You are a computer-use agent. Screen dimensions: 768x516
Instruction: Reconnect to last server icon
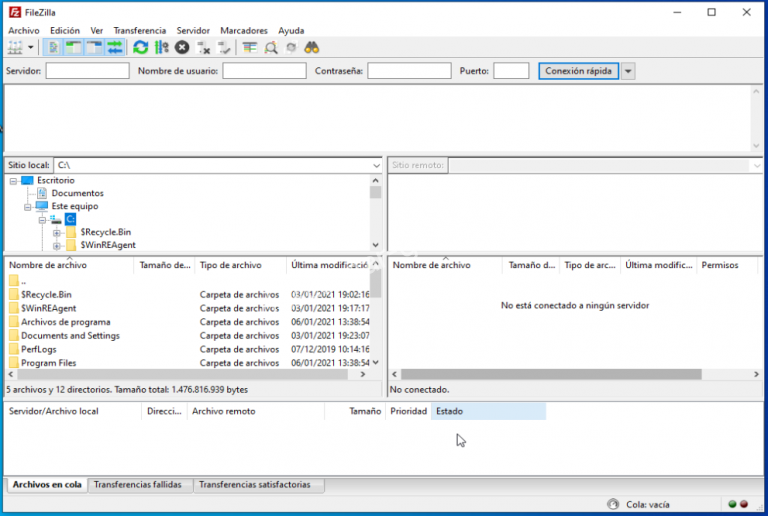coord(224,47)
